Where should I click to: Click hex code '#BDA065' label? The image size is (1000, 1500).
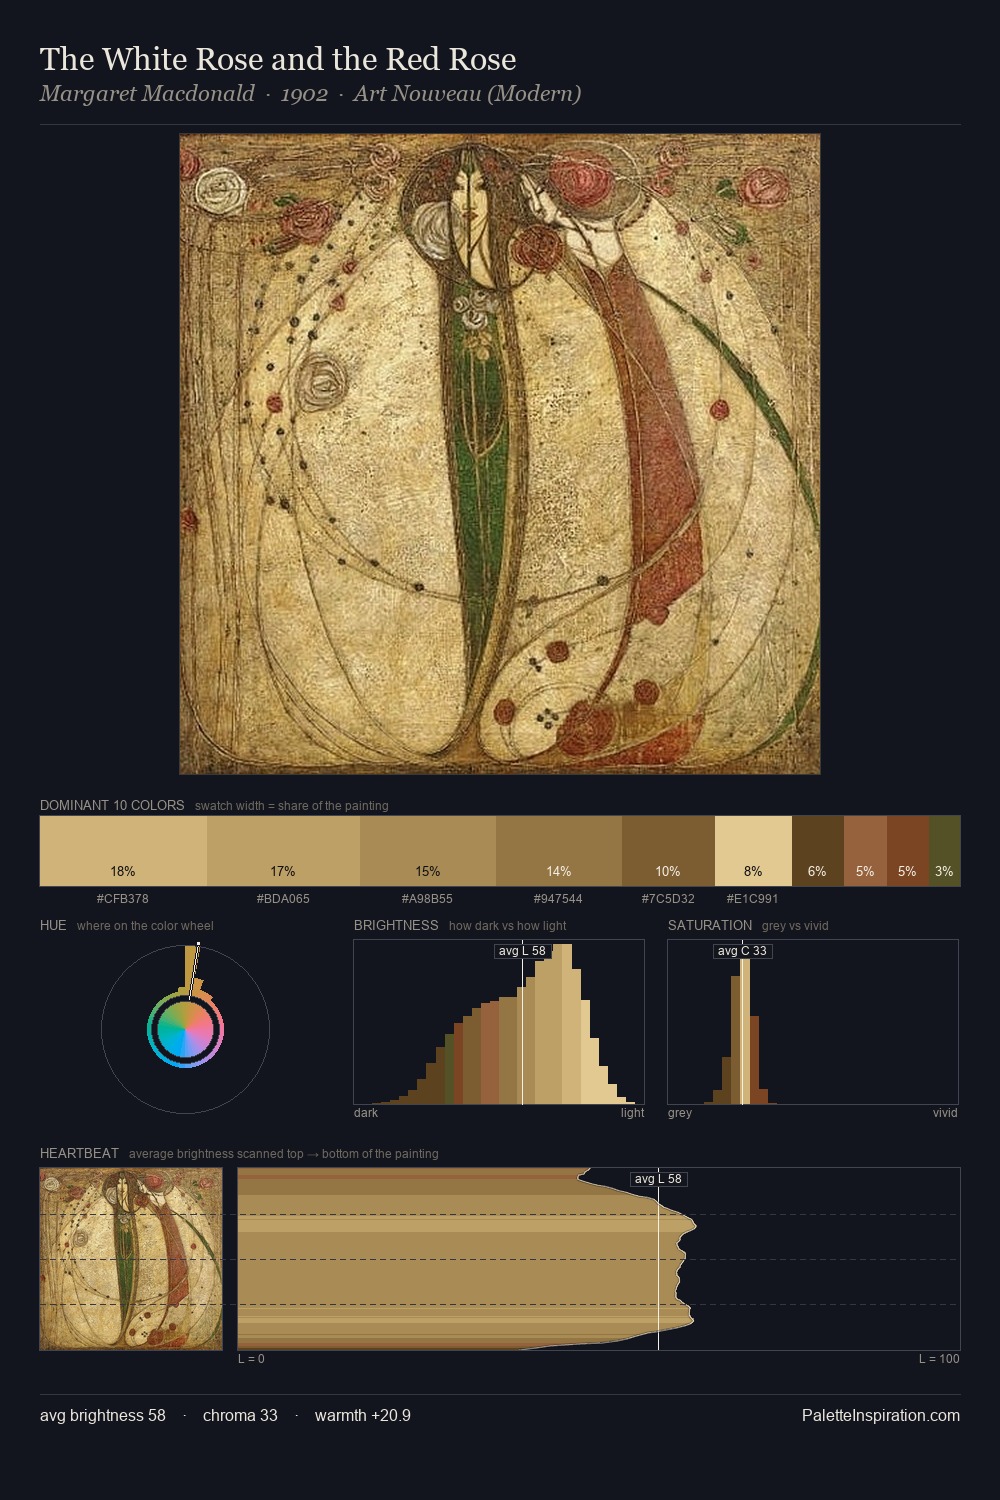click(x=283, y=898)
